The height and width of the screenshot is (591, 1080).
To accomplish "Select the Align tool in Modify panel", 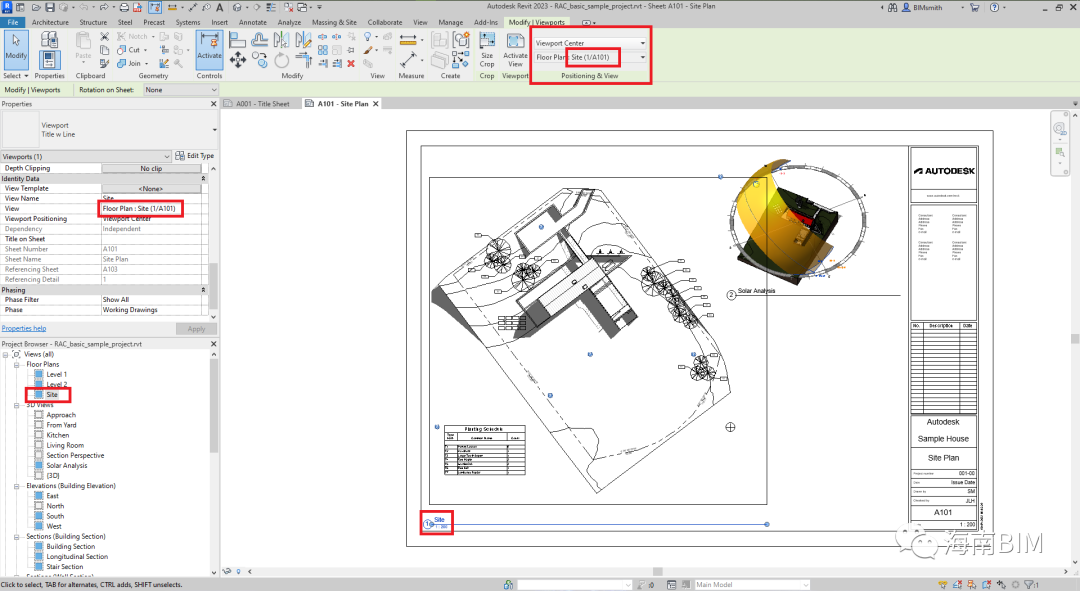I will [x=237, y=40].
